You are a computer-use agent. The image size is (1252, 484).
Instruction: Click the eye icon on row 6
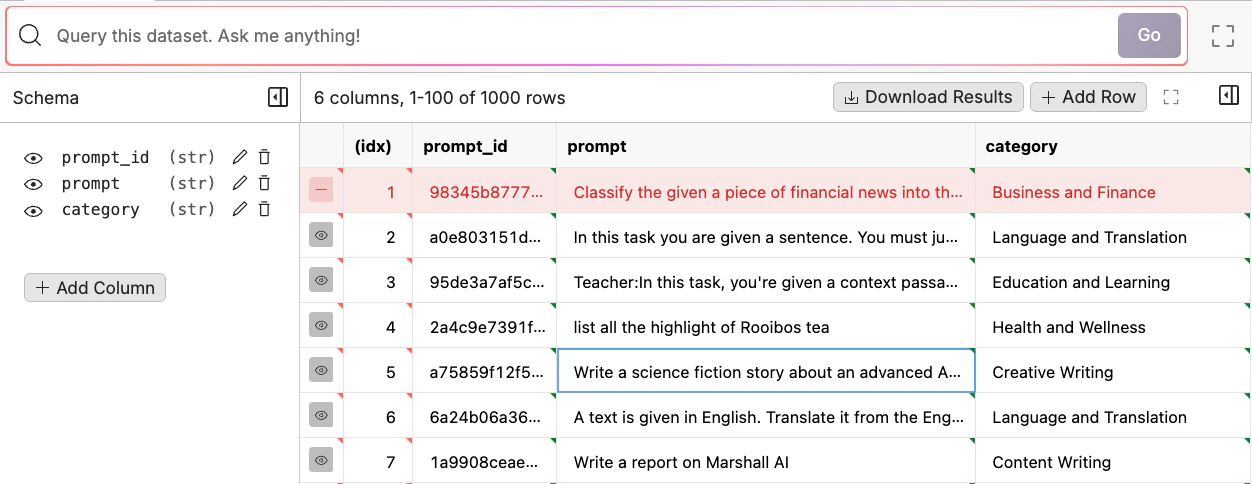[321, 415]
